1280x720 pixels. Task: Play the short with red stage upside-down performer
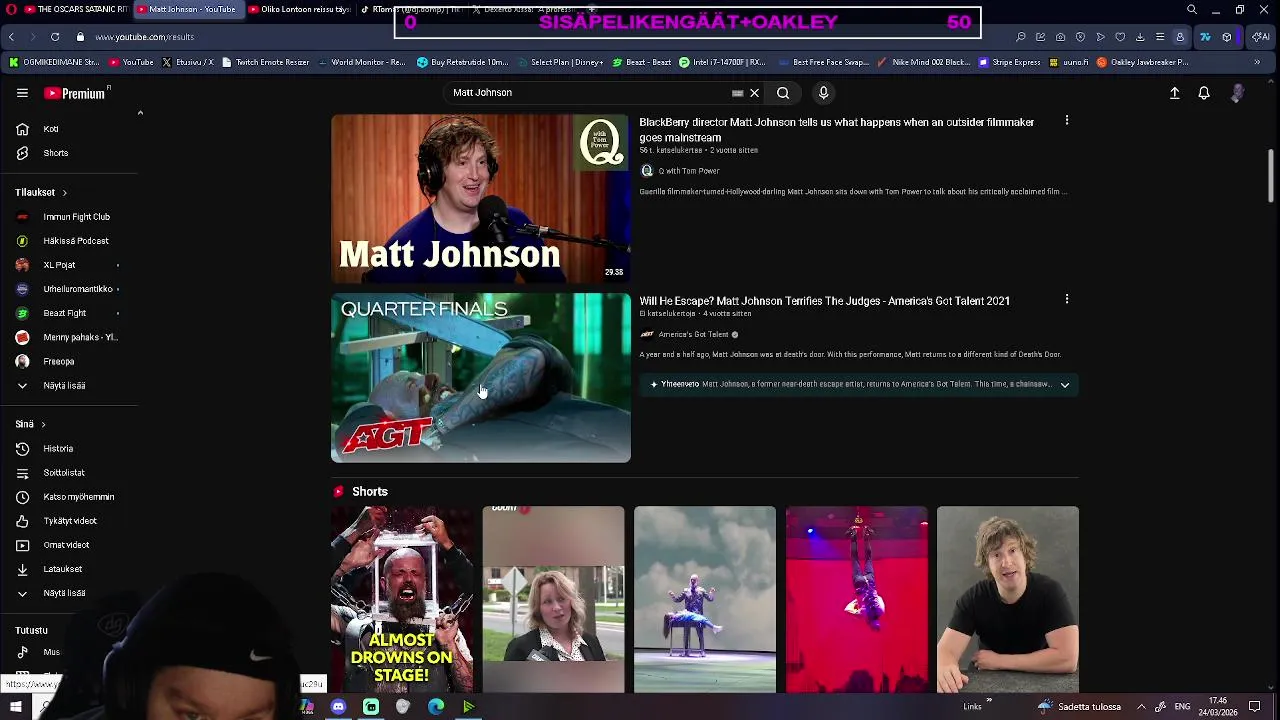(856, 599)
